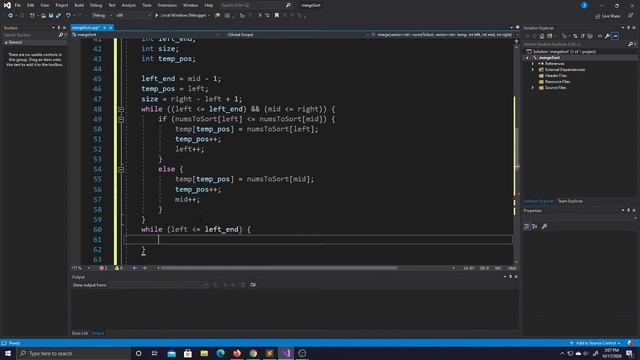640x360 pixels.
Task: Click the editor errors indicator icon
Action: (103, 268)
